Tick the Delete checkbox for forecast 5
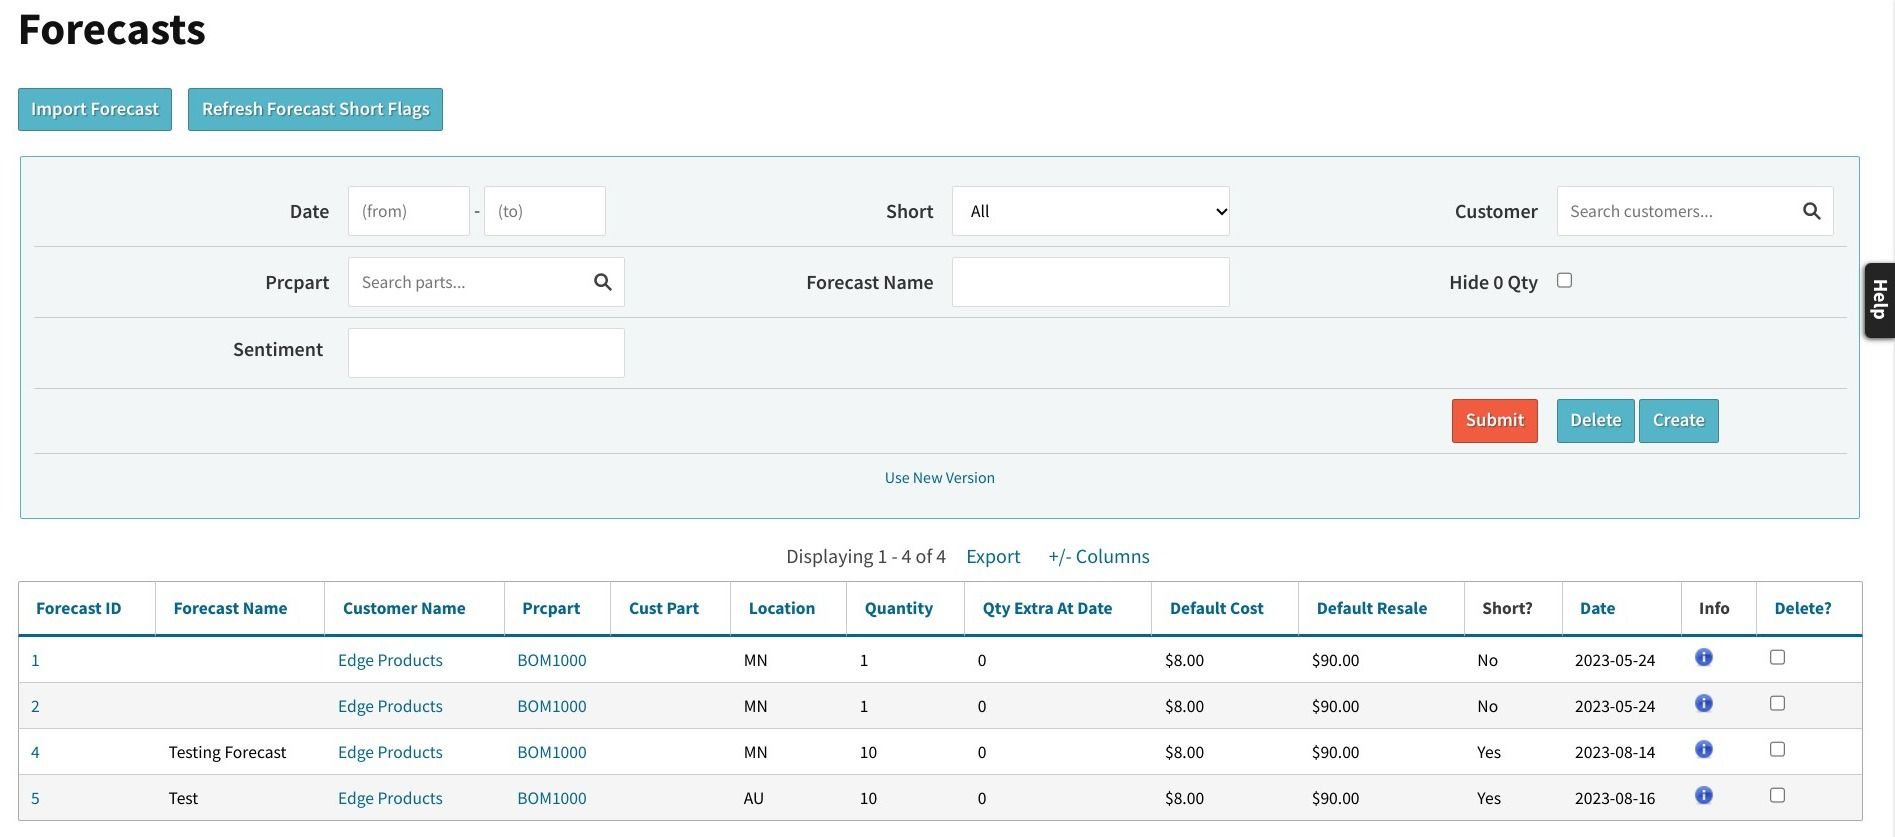 [x=1777, y=795]
